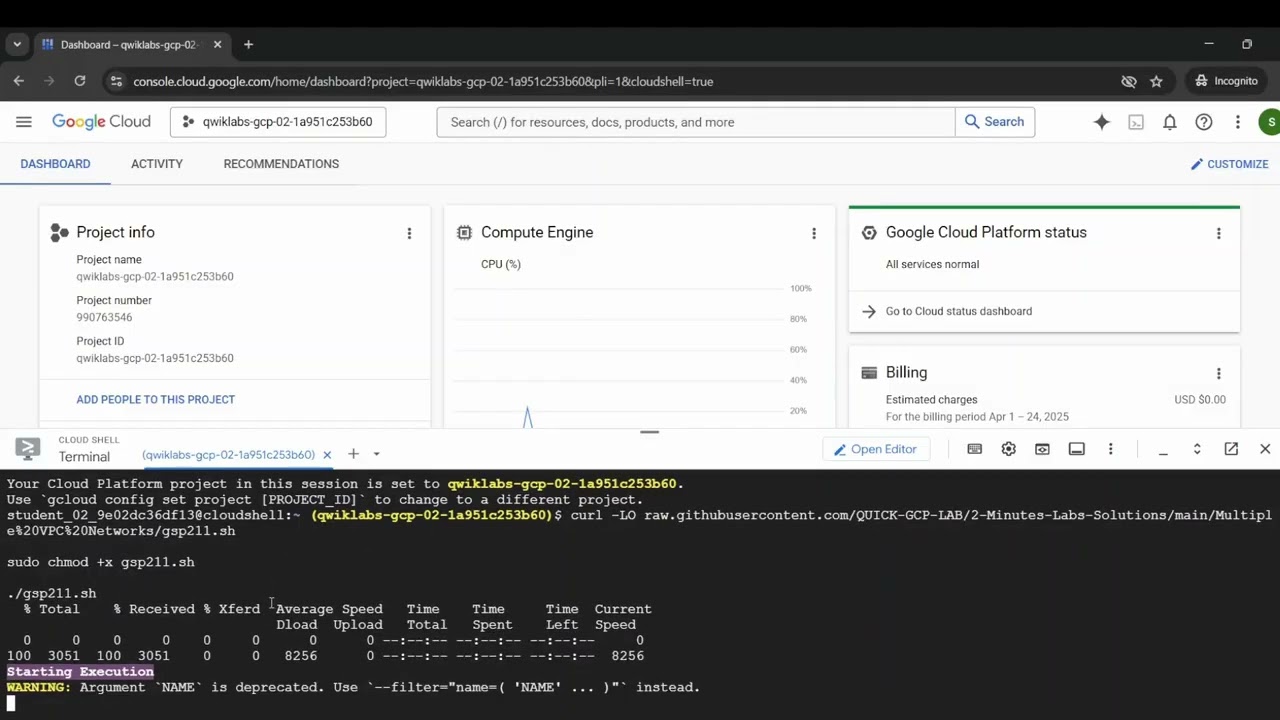
Task: Bookmark this page with the star icon
Action: [1156, 81]
